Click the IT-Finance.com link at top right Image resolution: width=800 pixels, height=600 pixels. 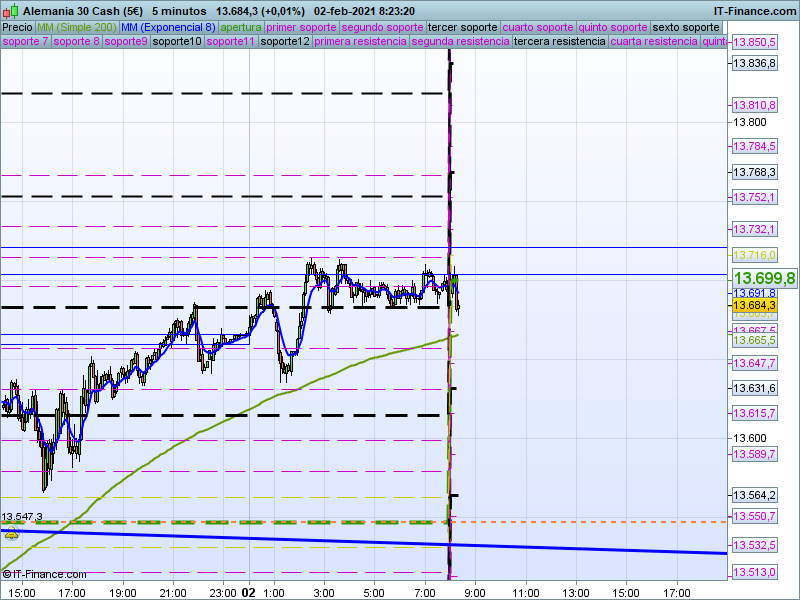[754, 10]
